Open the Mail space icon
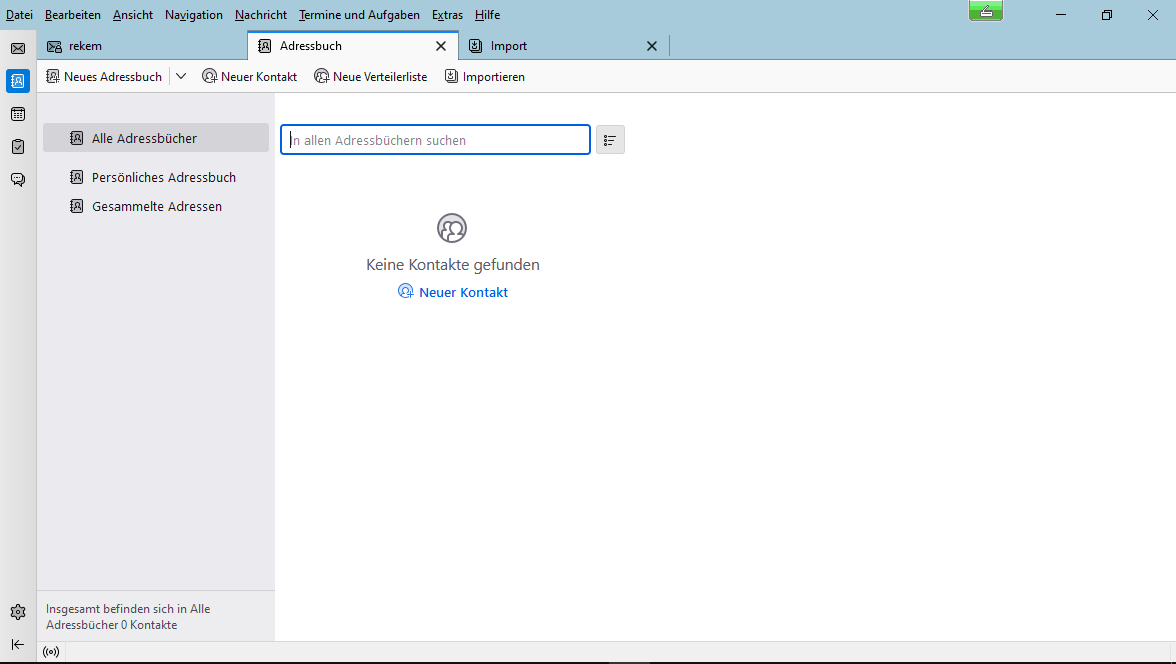This screenshot has width=1176, height=664. pos(18,48)
